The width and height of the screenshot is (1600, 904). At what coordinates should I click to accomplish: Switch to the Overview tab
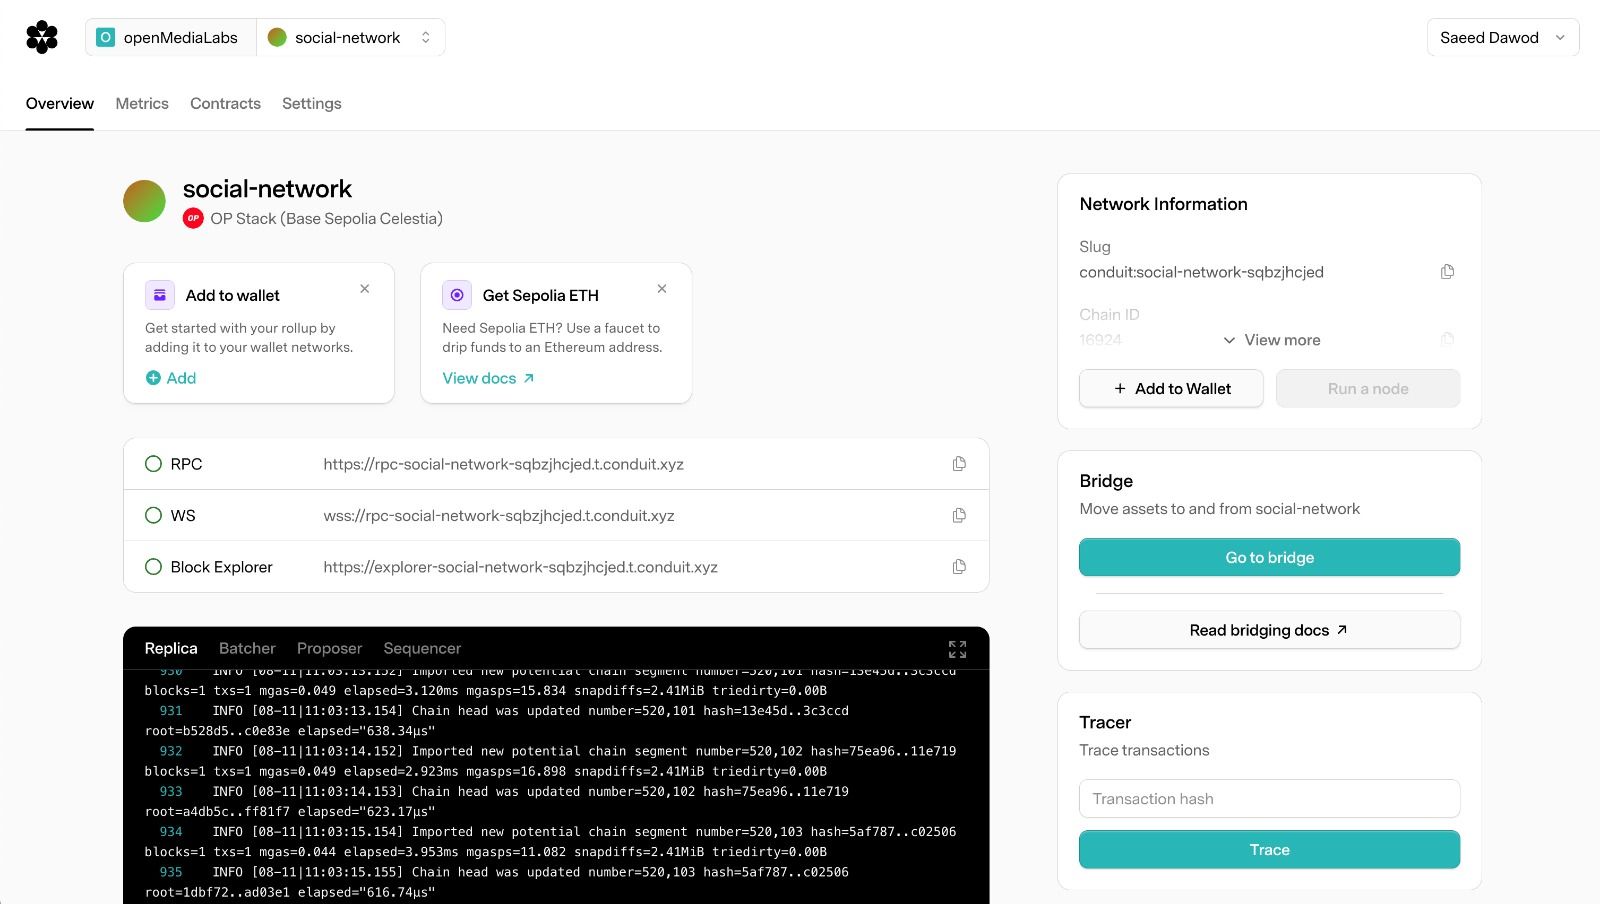click(60, 103)
